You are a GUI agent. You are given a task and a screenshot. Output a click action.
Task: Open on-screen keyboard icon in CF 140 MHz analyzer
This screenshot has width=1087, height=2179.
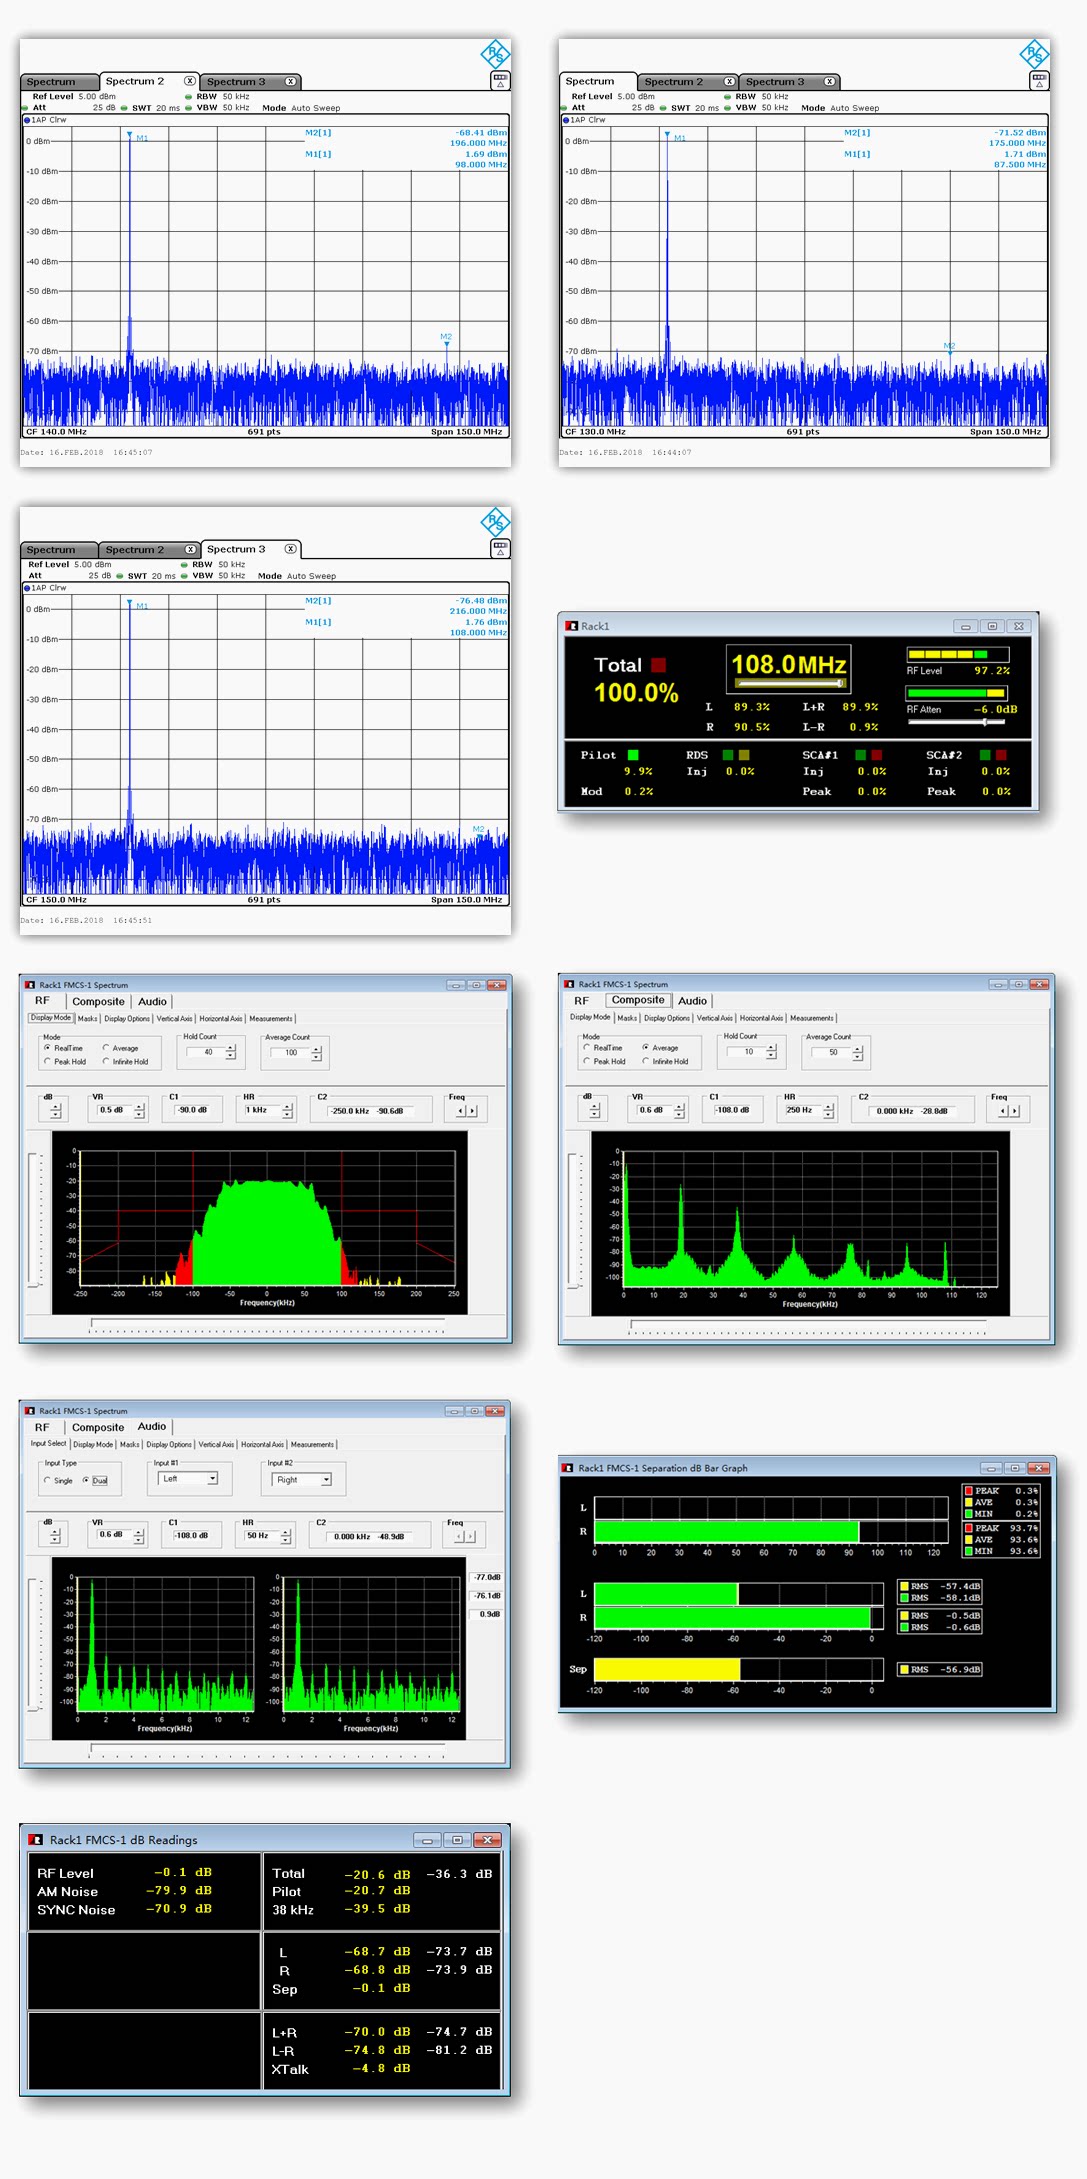point(500,80)
